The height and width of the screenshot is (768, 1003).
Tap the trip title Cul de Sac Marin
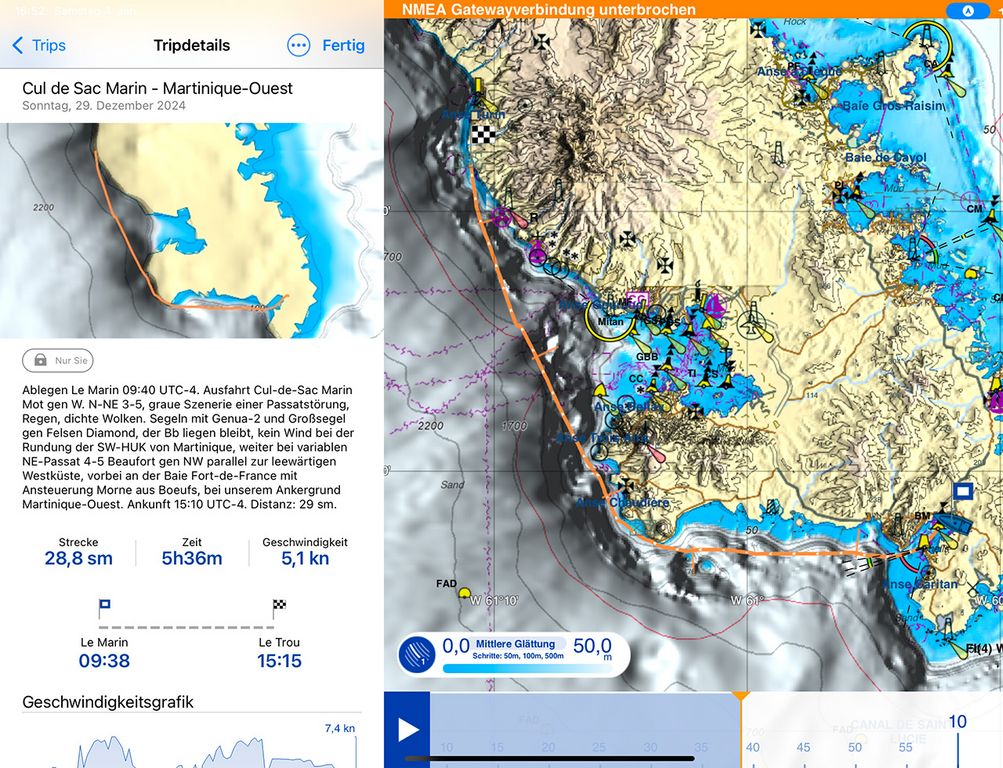click(157, 88)
